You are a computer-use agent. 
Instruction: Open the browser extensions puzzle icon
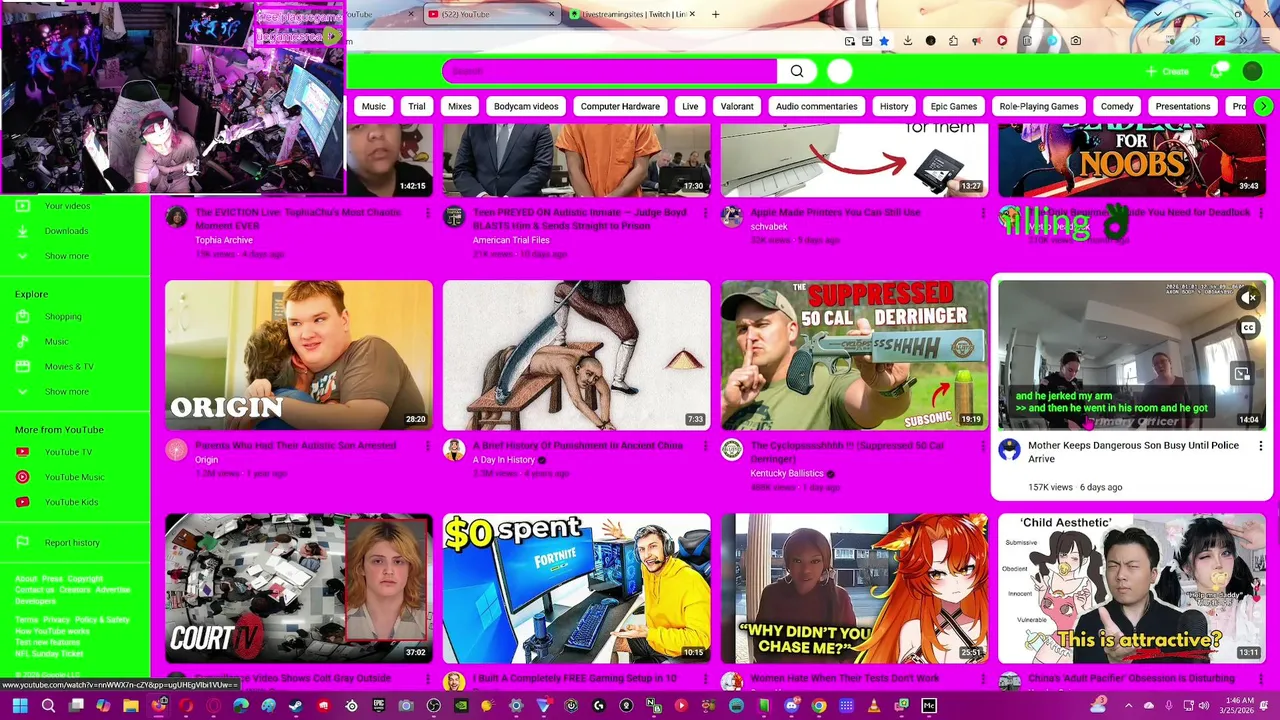953,41
